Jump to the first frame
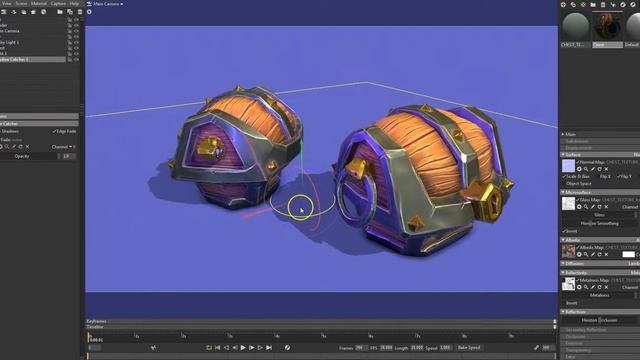640x360 pixels. click(218, 348)
